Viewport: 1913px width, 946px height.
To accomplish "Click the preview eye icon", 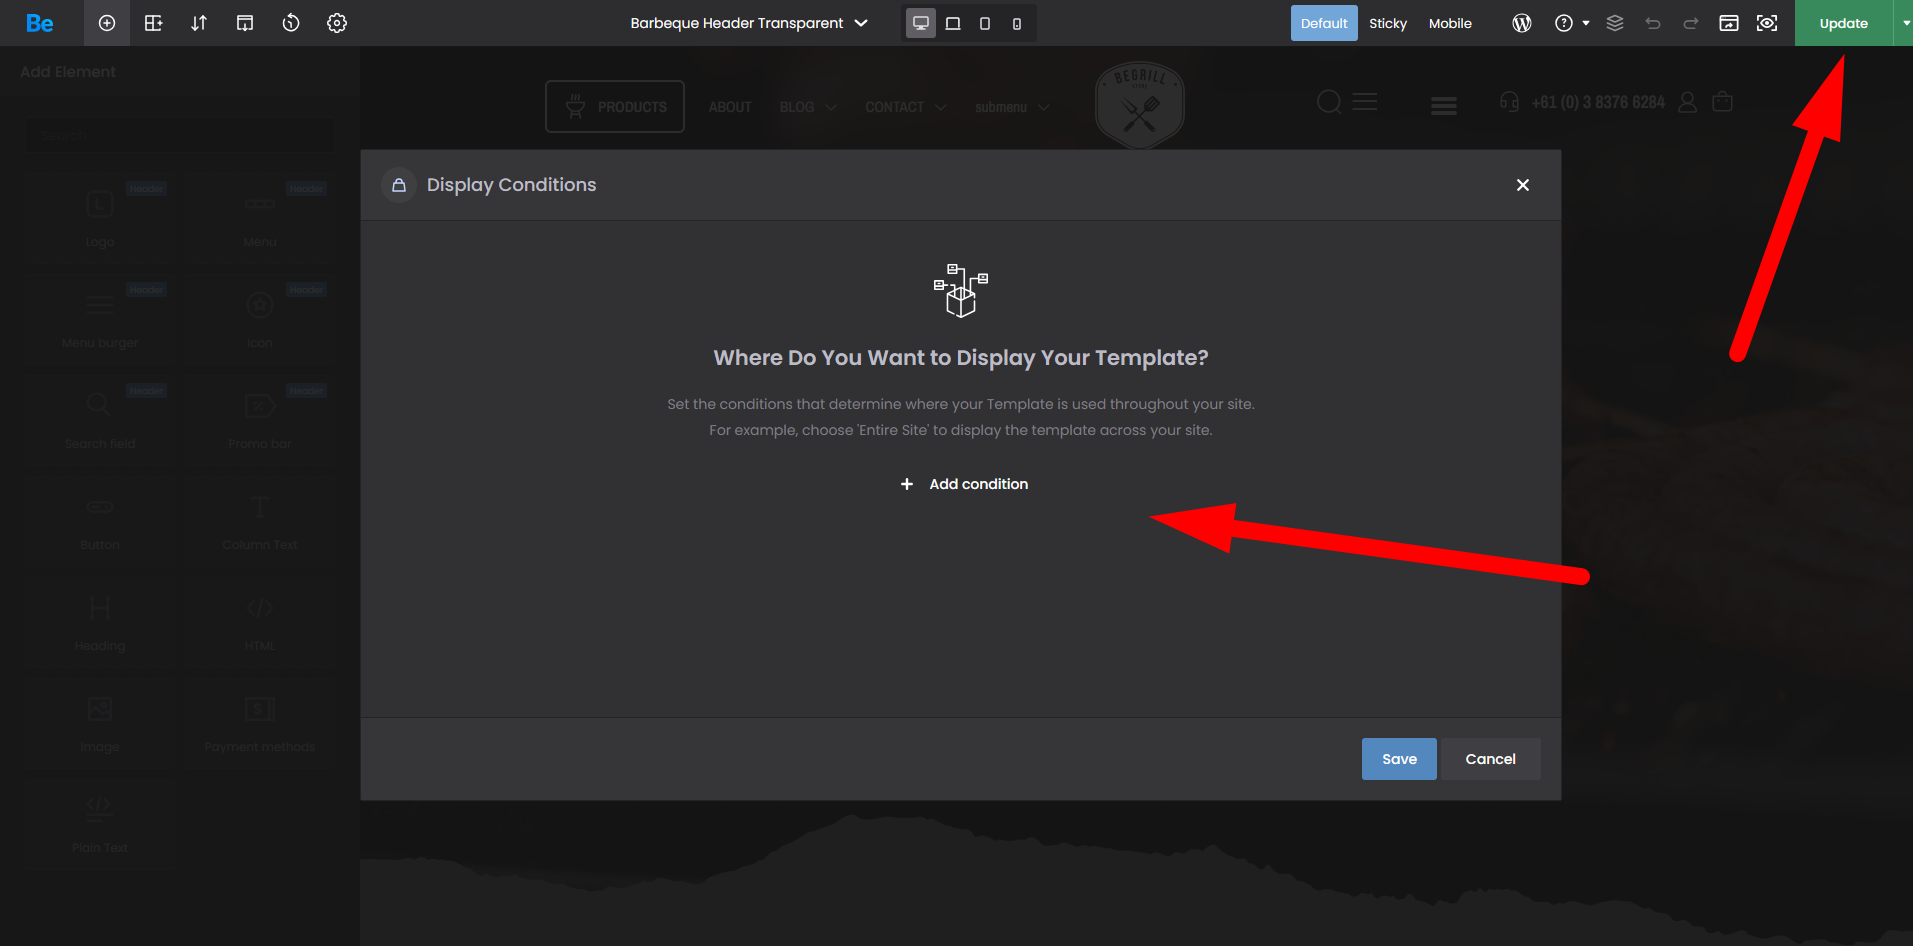I will tap(1767, 23).
